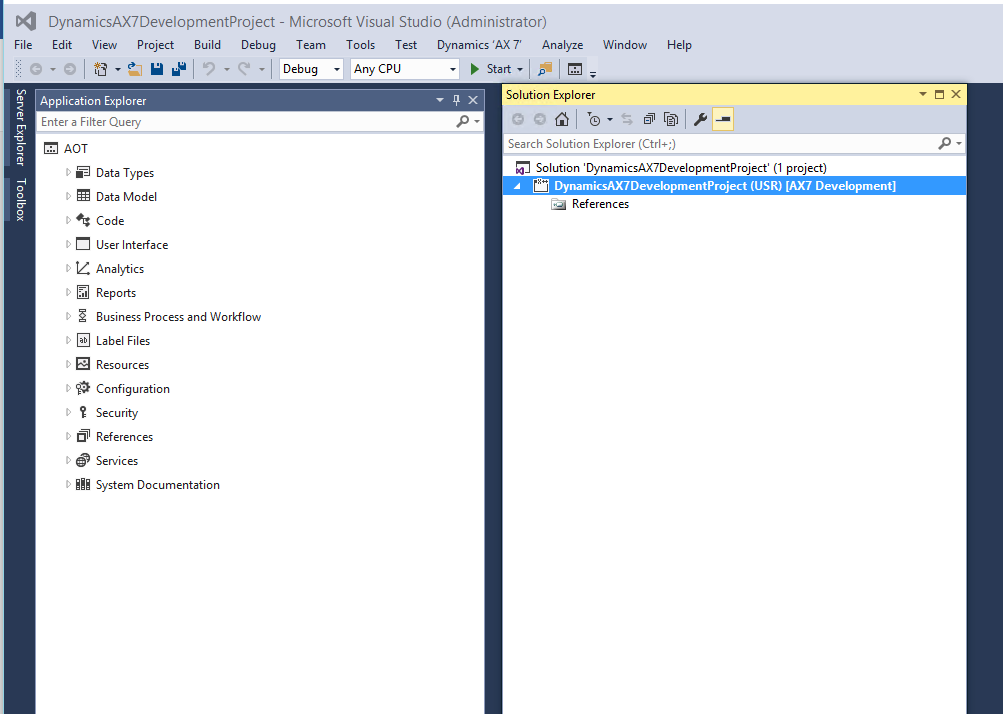Open the Build menu
The width and height of the screenshot is (1003, 714).
coord(207,45)
